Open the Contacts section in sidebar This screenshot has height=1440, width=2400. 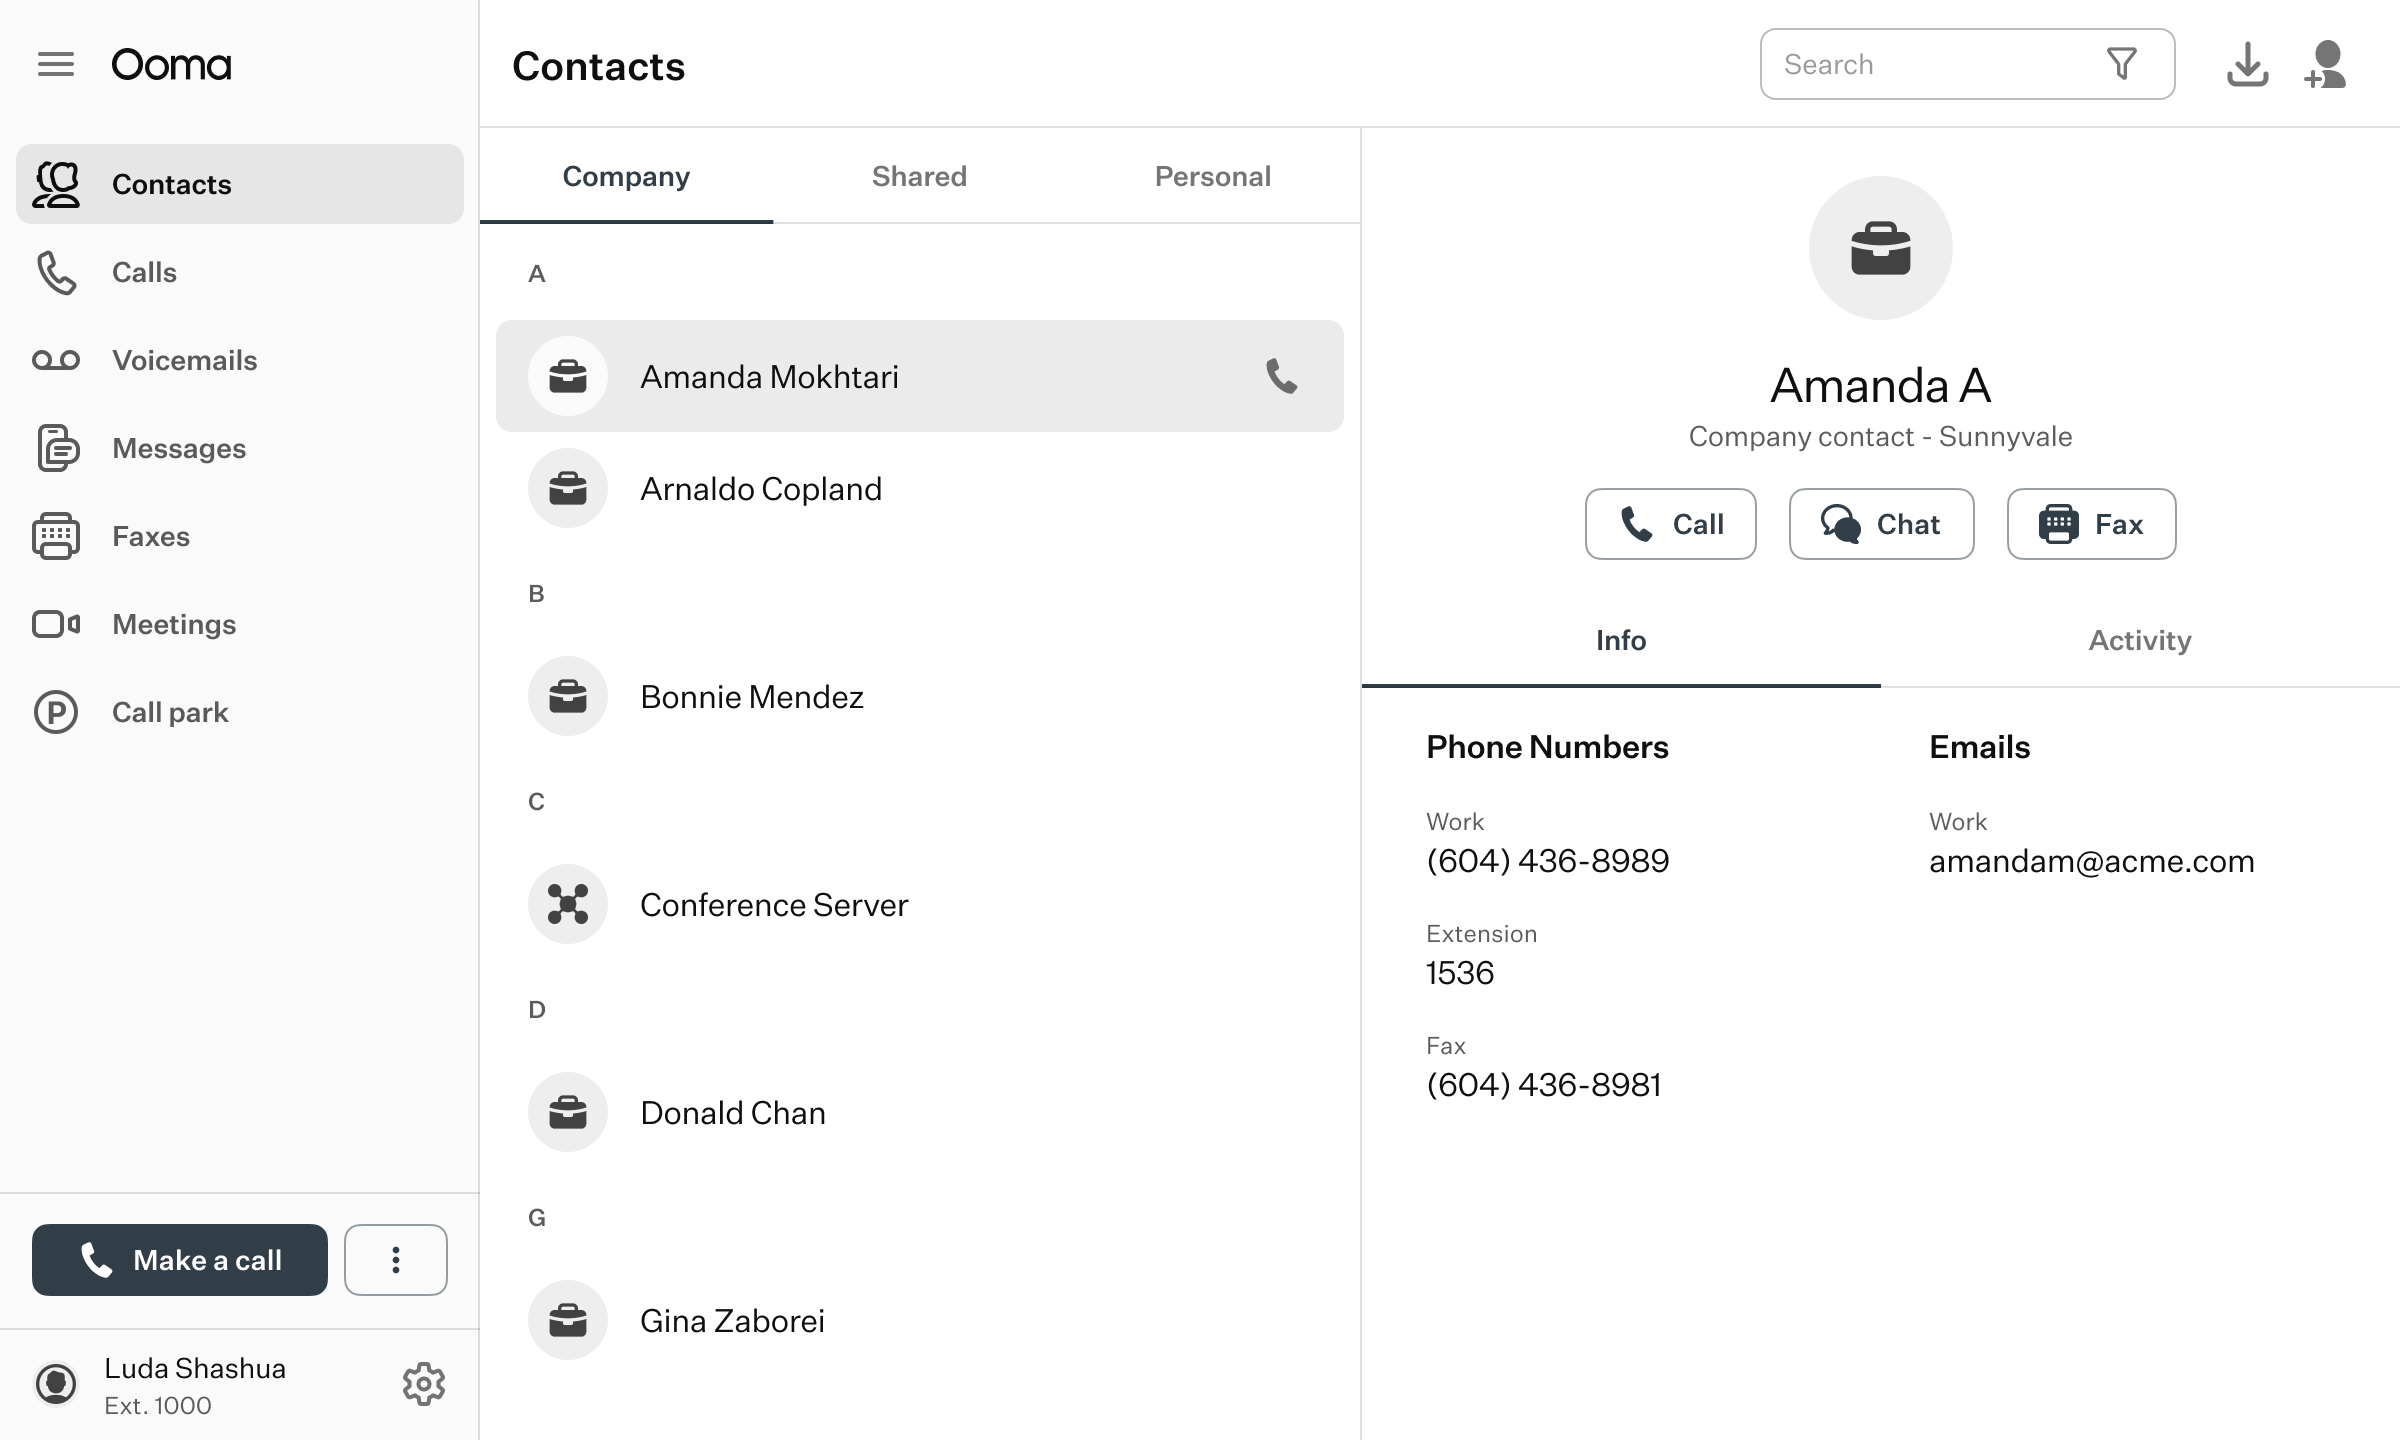pos(171,183)
